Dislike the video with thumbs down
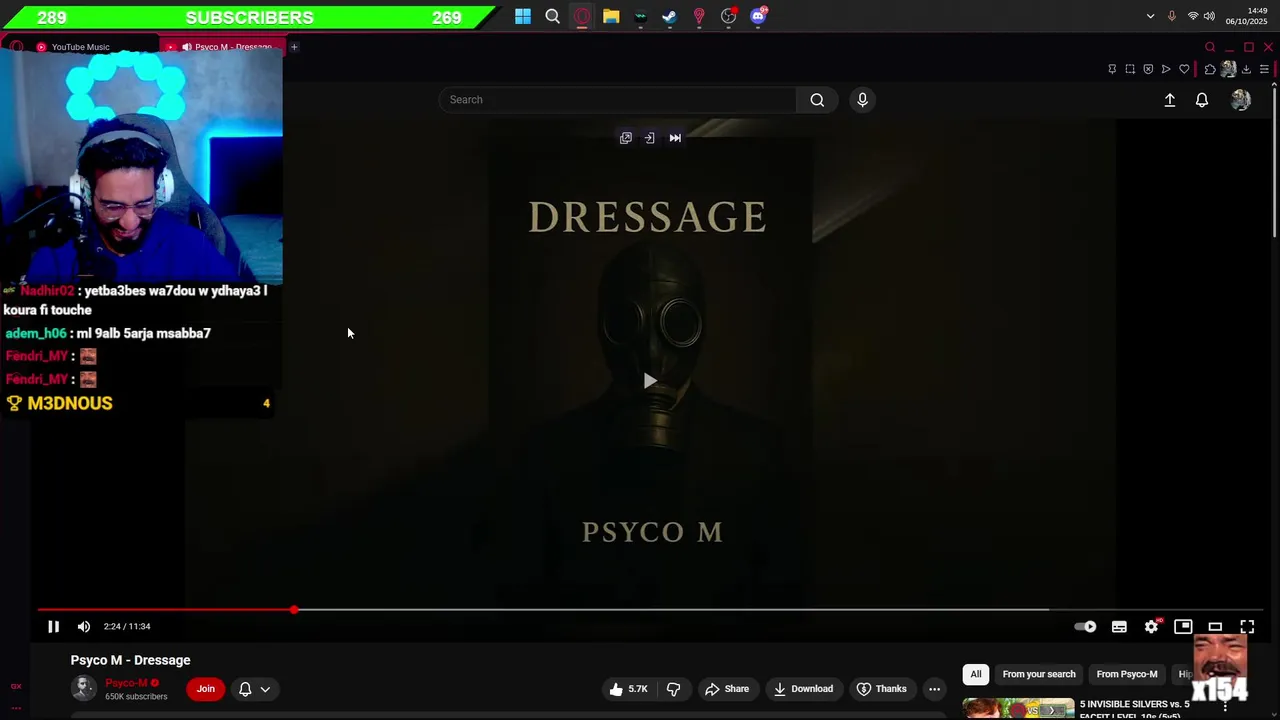1280x720 pixels. click(673, 688)
